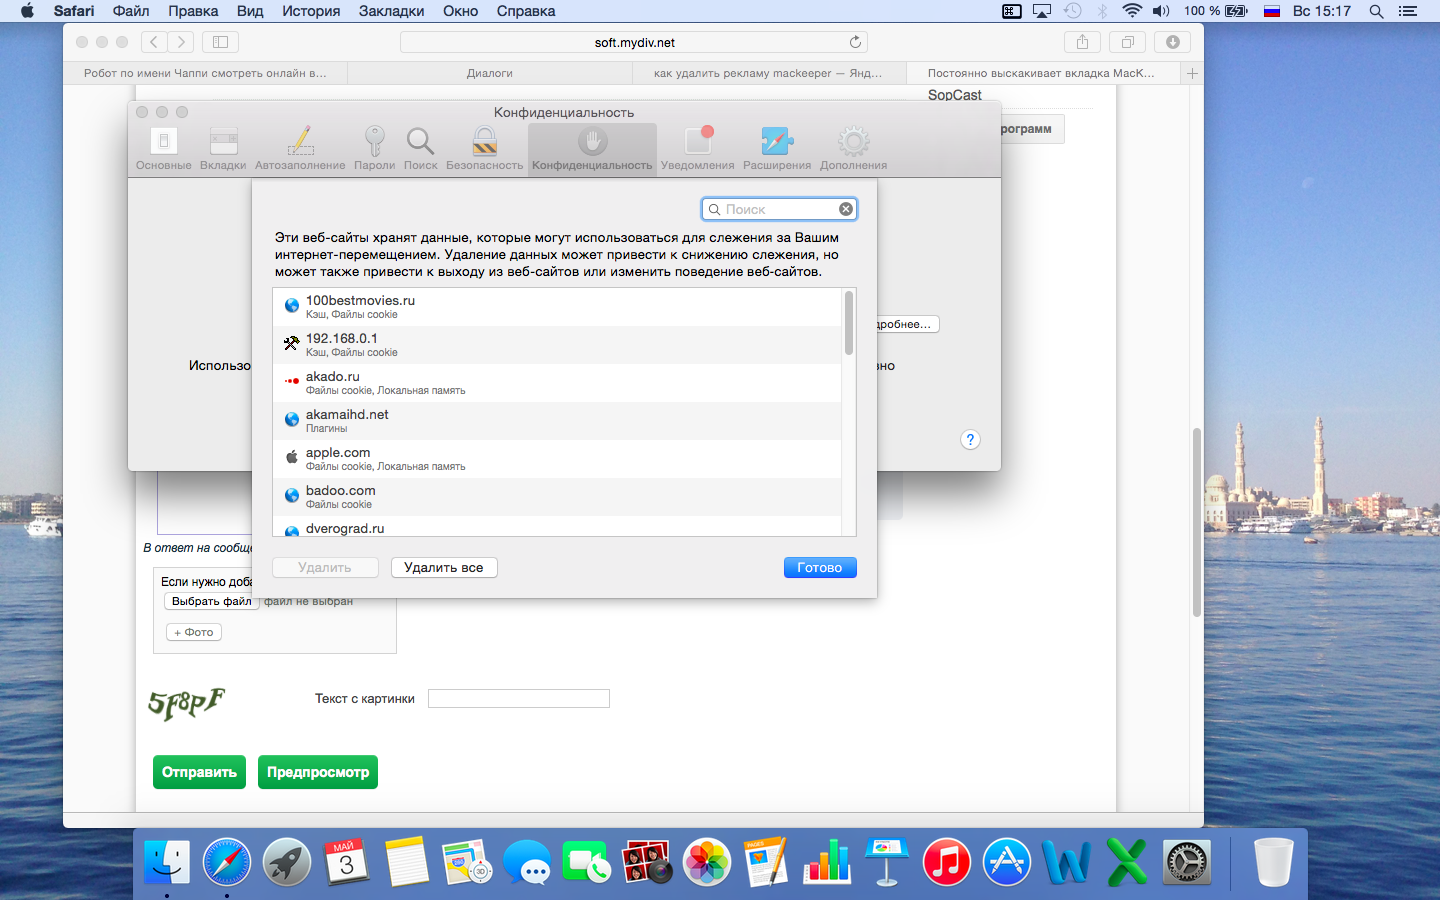Toggle the Safari sidebar button
Viewport: 1440px width, 900px height.
tap(221, 42)
